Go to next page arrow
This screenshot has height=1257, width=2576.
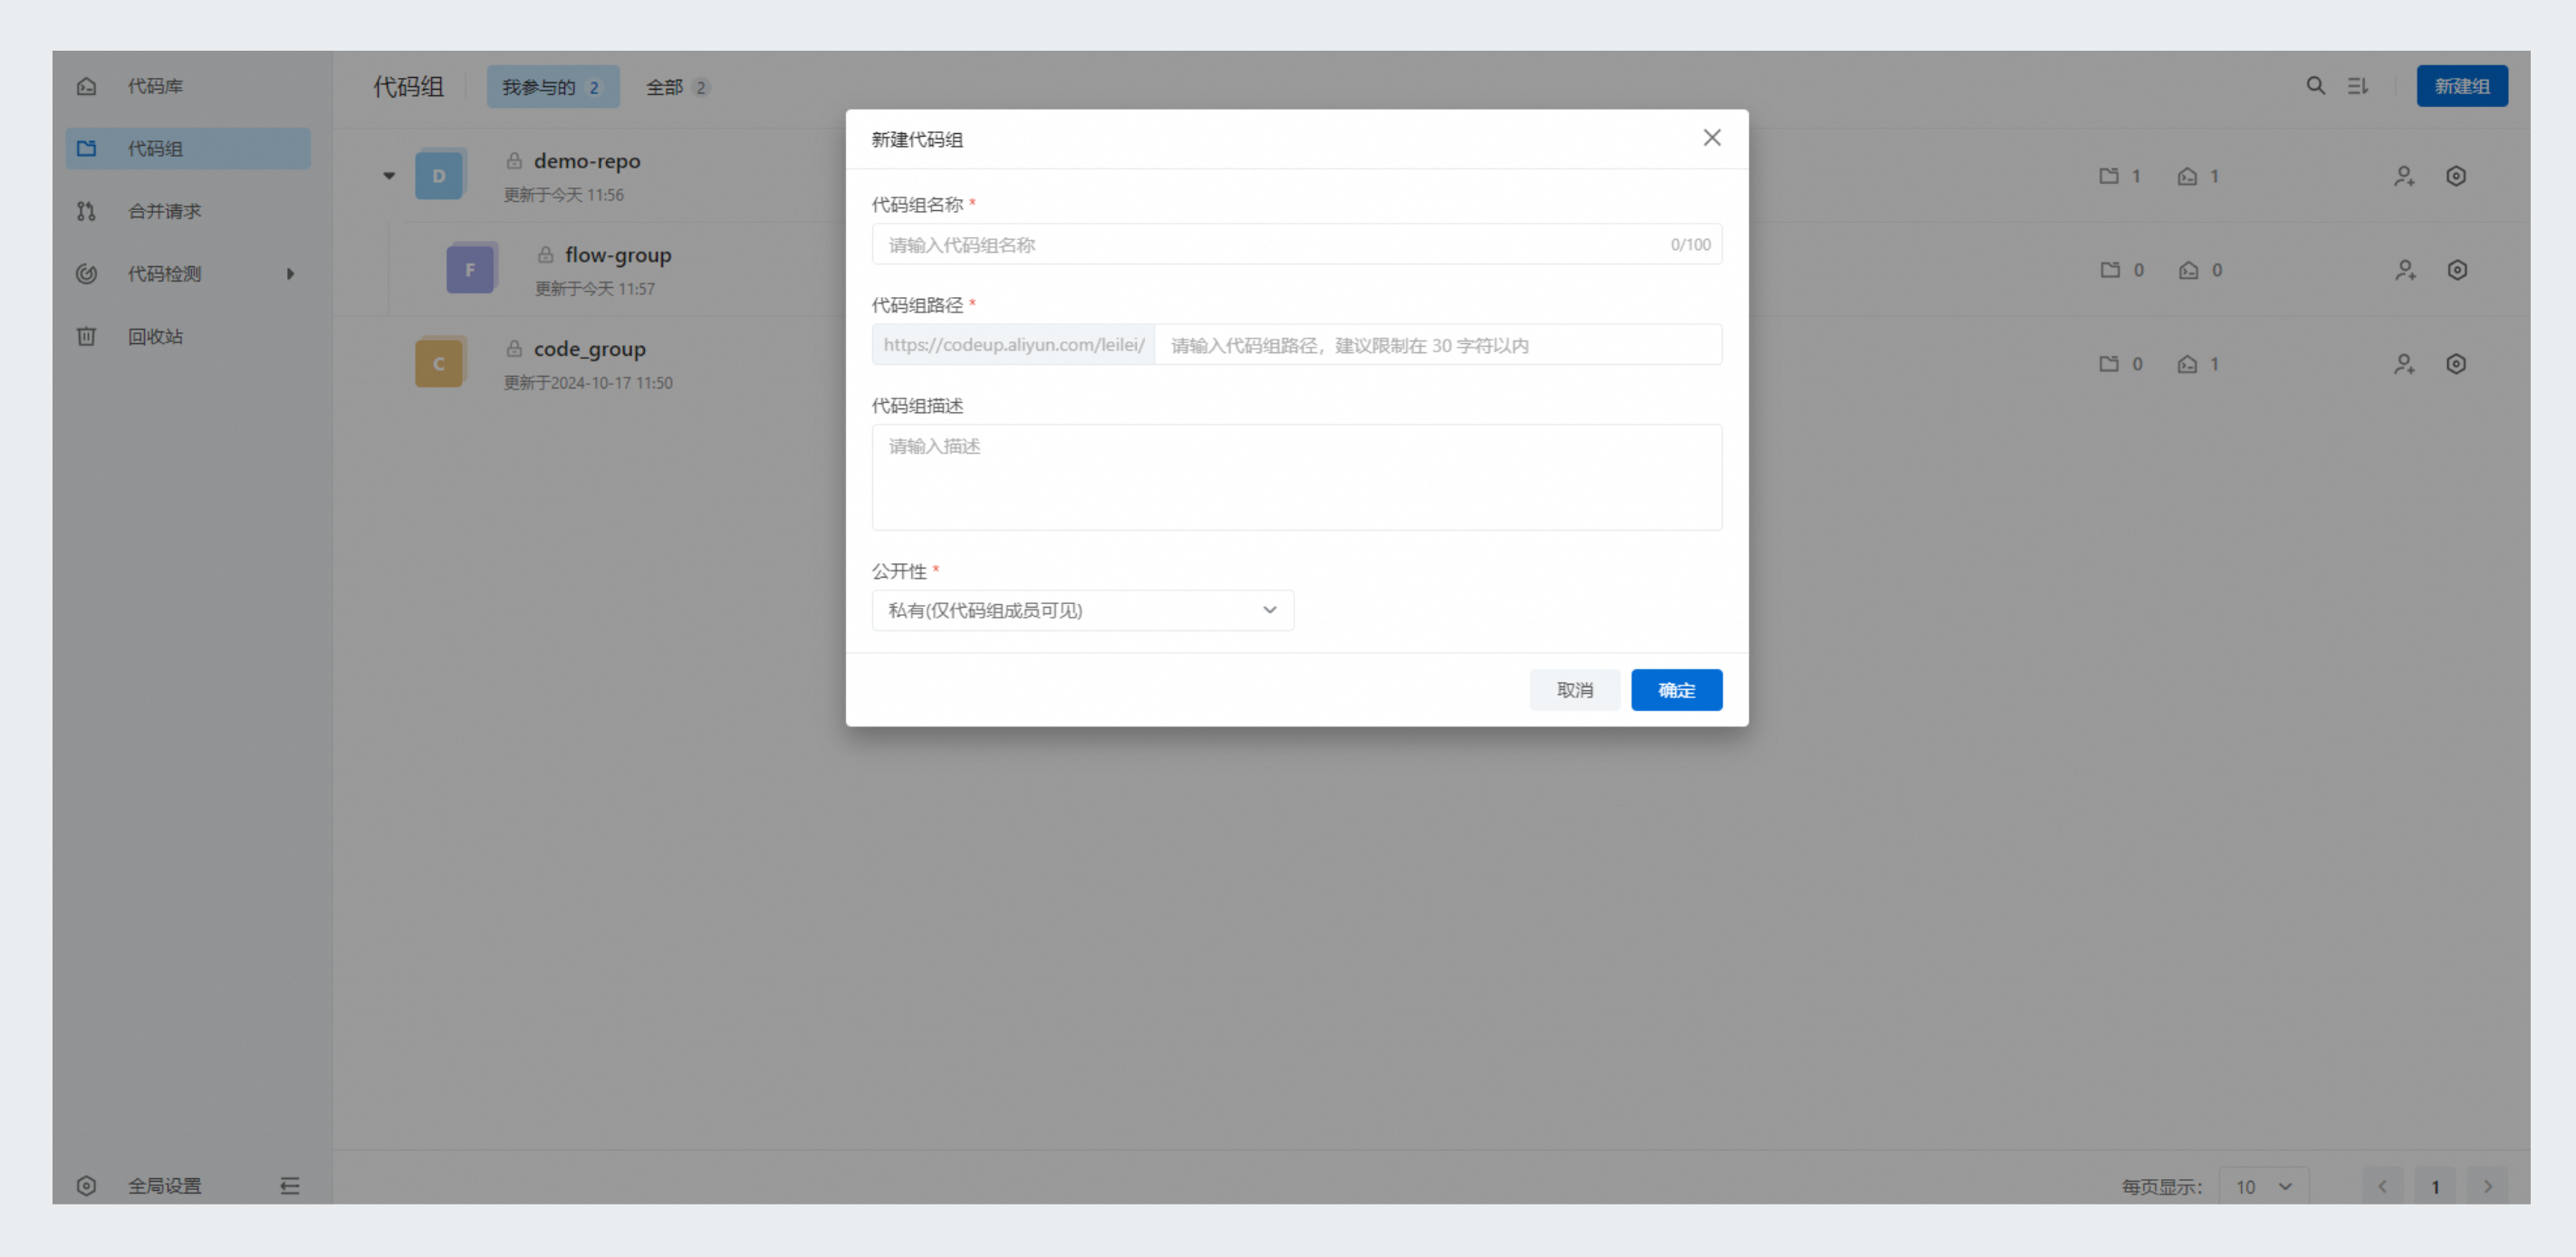coord(2487,1187)
